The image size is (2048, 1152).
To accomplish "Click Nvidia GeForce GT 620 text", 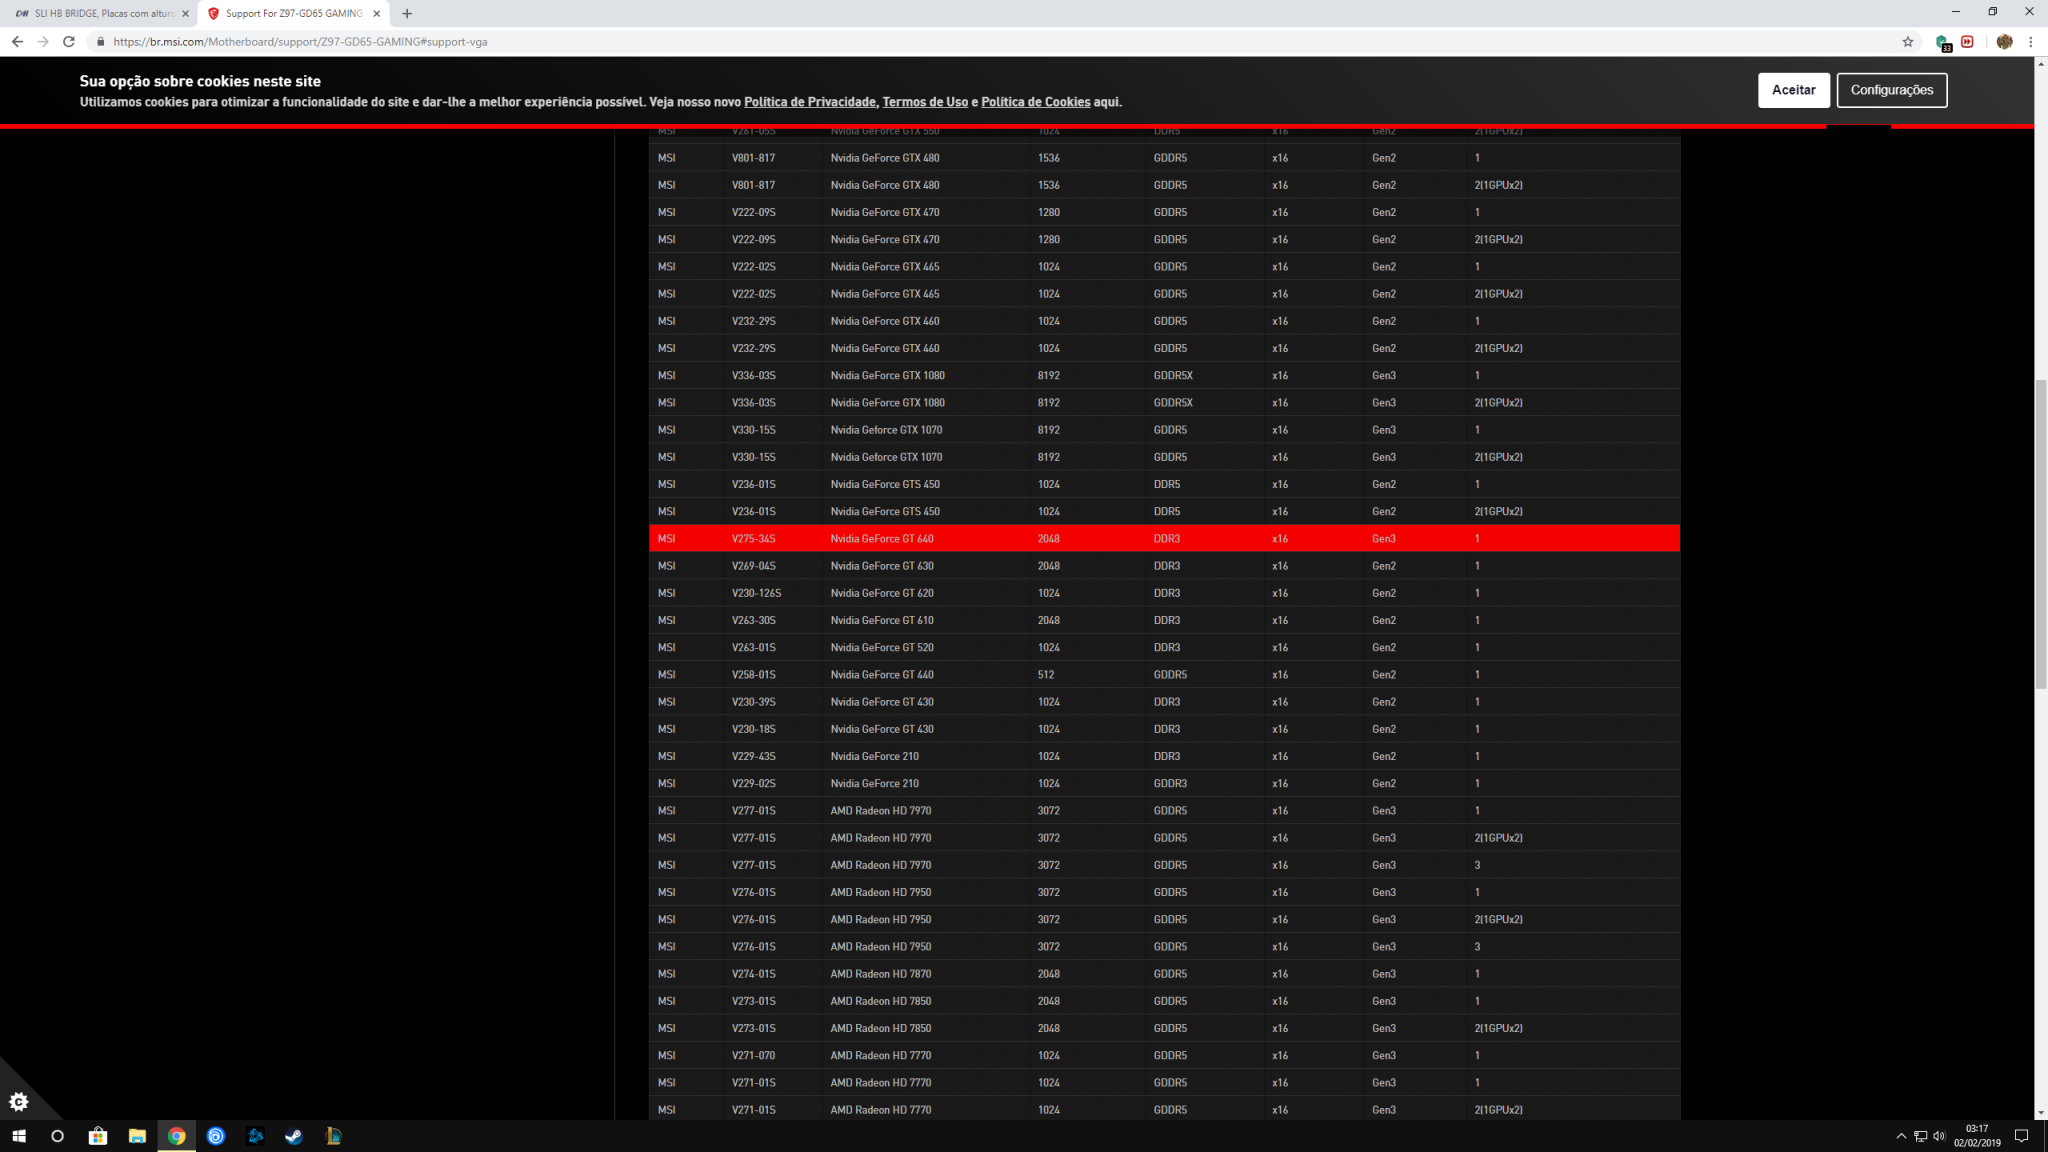I will pos(882,593).
